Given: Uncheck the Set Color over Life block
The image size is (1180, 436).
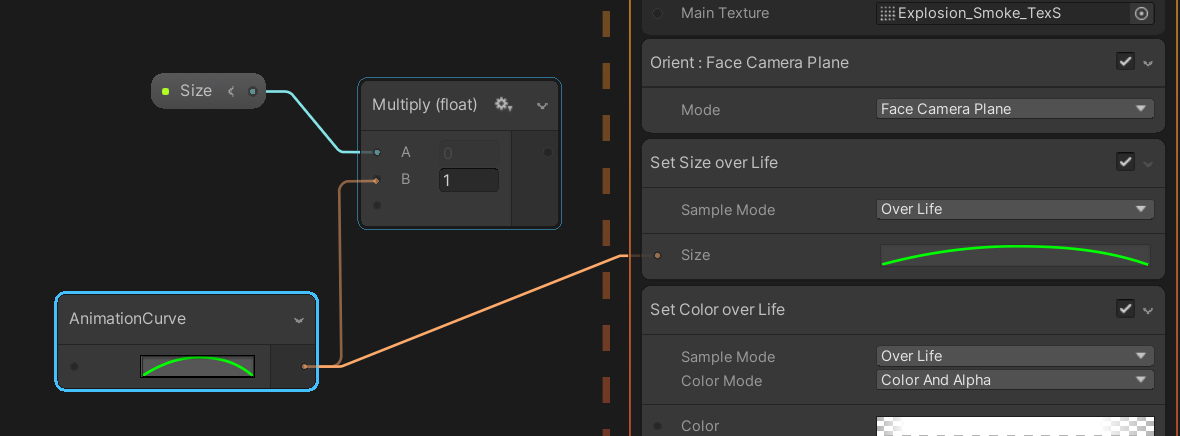Looking at the screenshot, I should (1125, 309).
